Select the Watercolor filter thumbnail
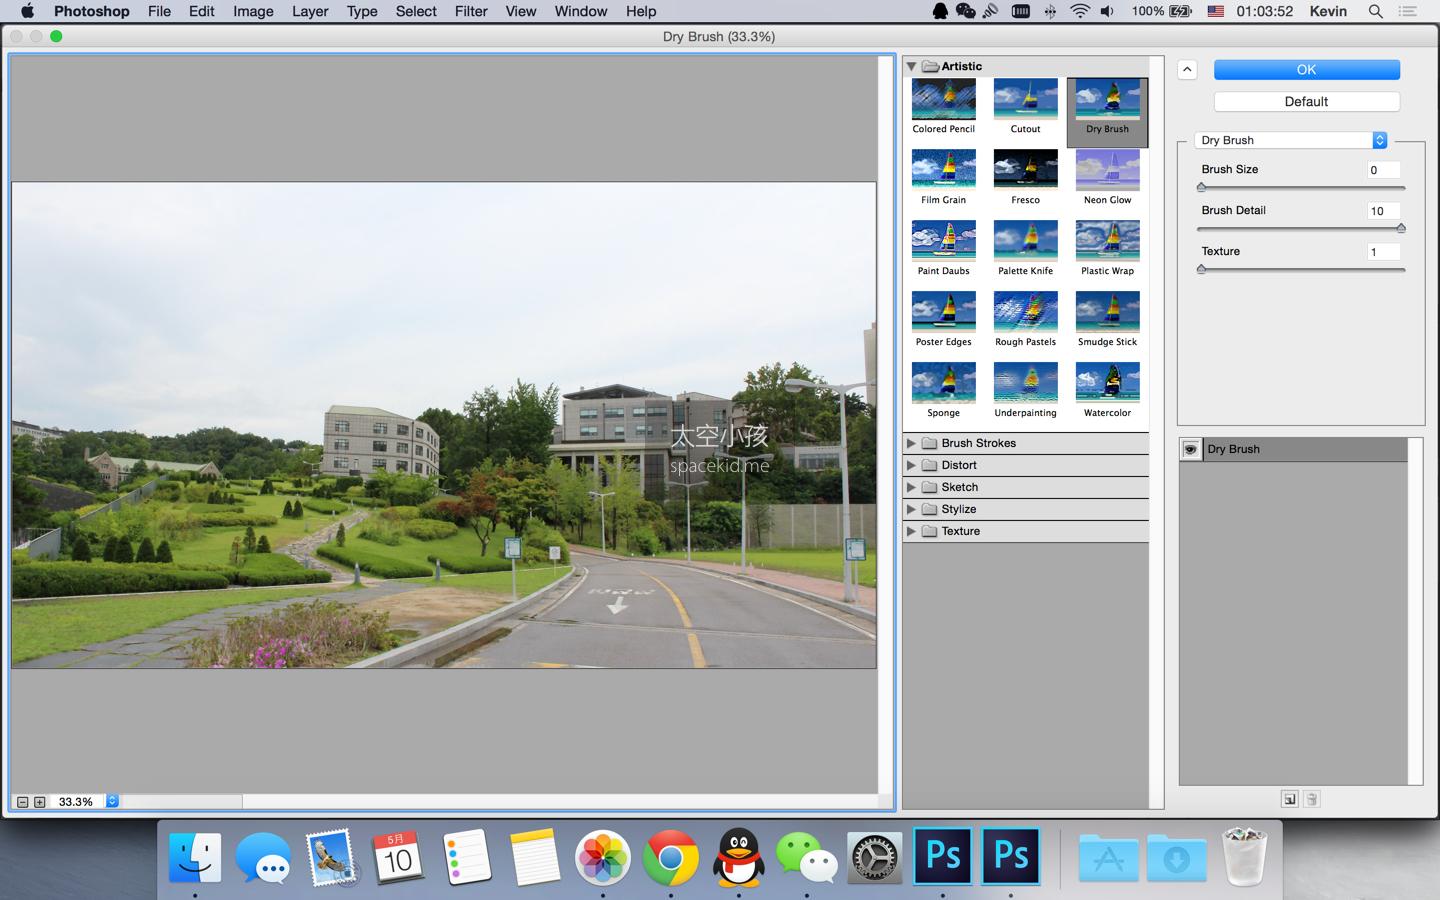Viewport: 1440px width, 900px height. 1107,382
